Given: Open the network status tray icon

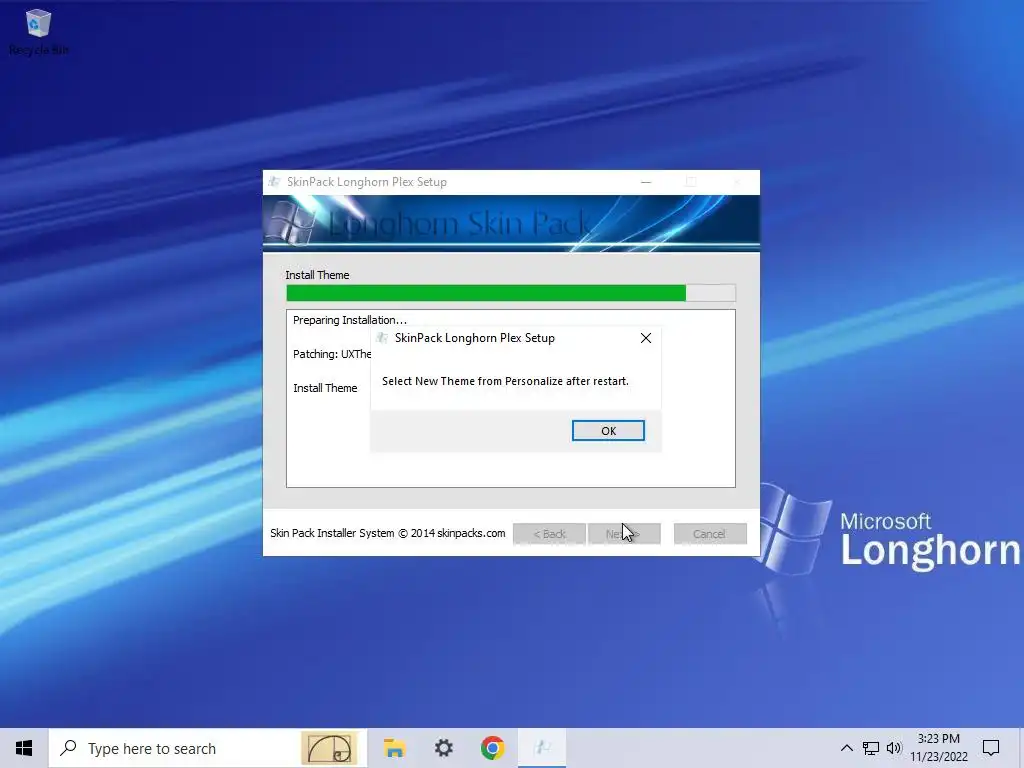Looking at the screenshot, I should click(x=871, y=748).
